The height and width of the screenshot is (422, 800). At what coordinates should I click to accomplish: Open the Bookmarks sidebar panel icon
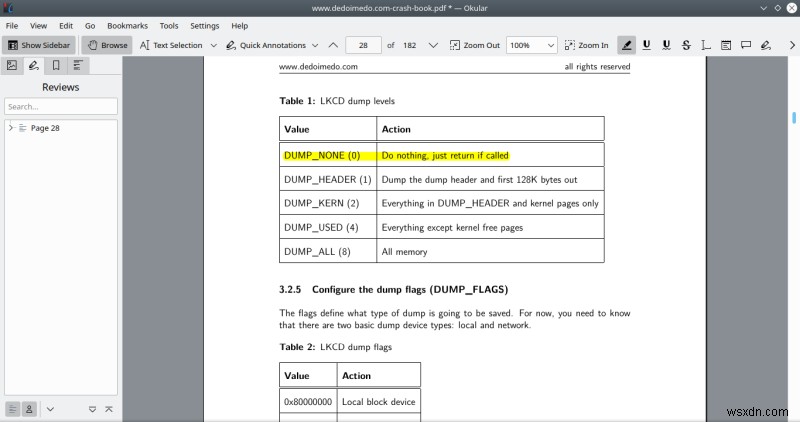55,66
